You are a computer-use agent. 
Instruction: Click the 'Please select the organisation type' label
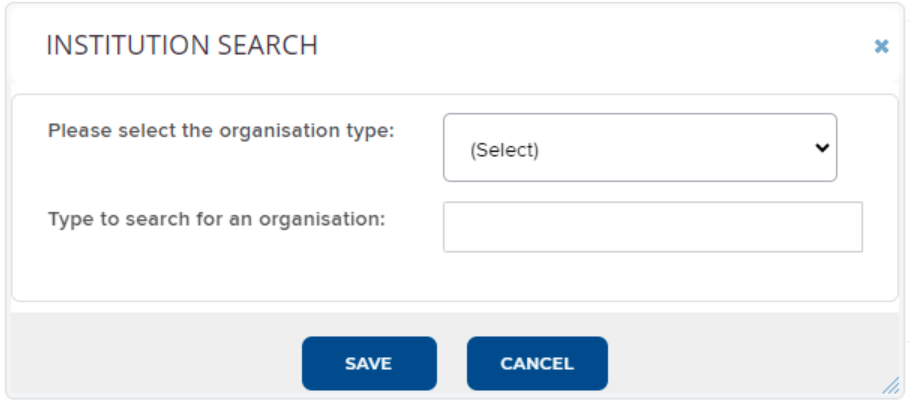(x=222, y=131)
